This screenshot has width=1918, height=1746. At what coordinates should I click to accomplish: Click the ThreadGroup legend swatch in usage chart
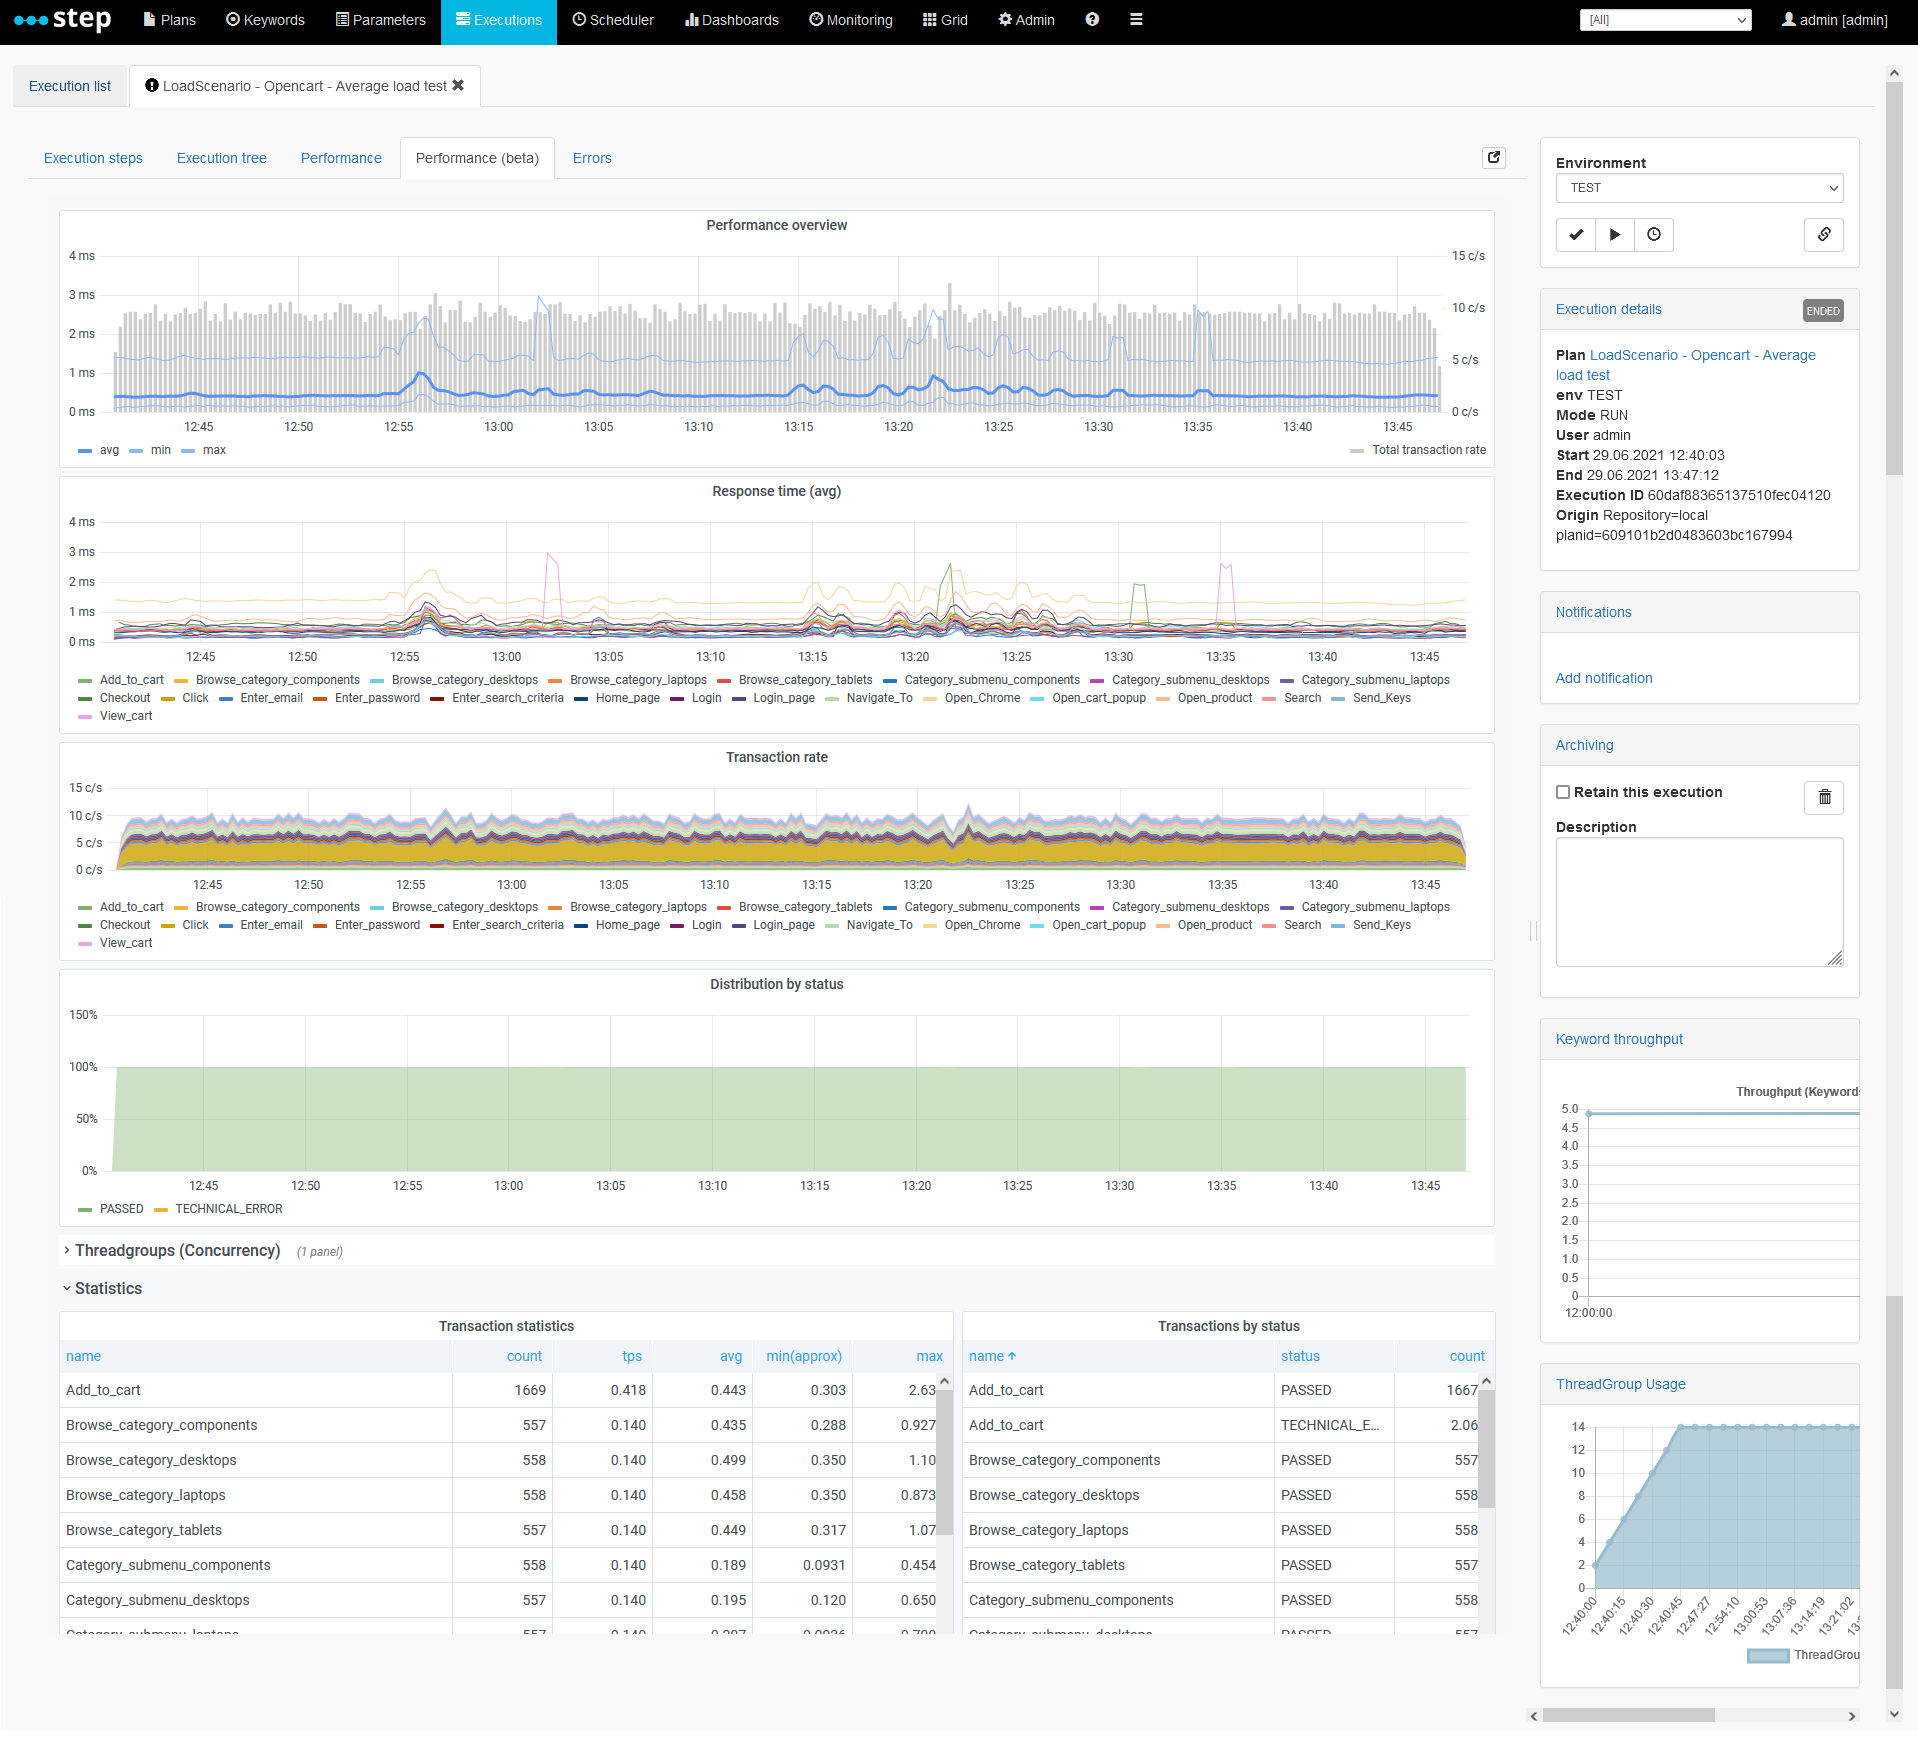pos(1767,1656)
